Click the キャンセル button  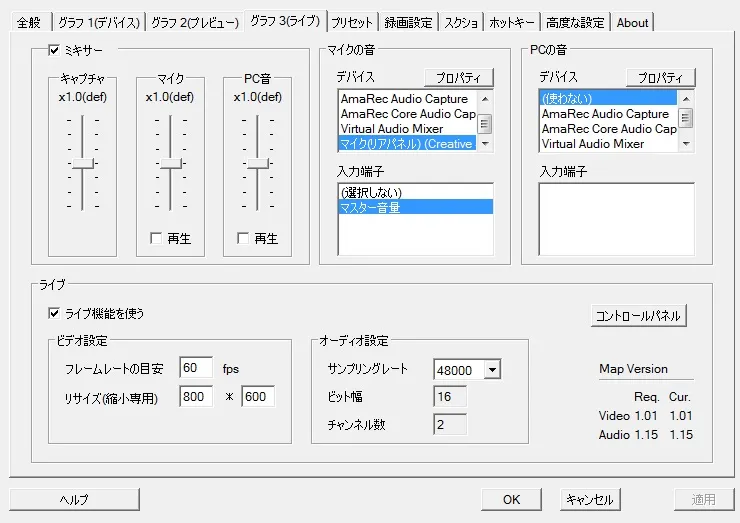click(588, 499)
